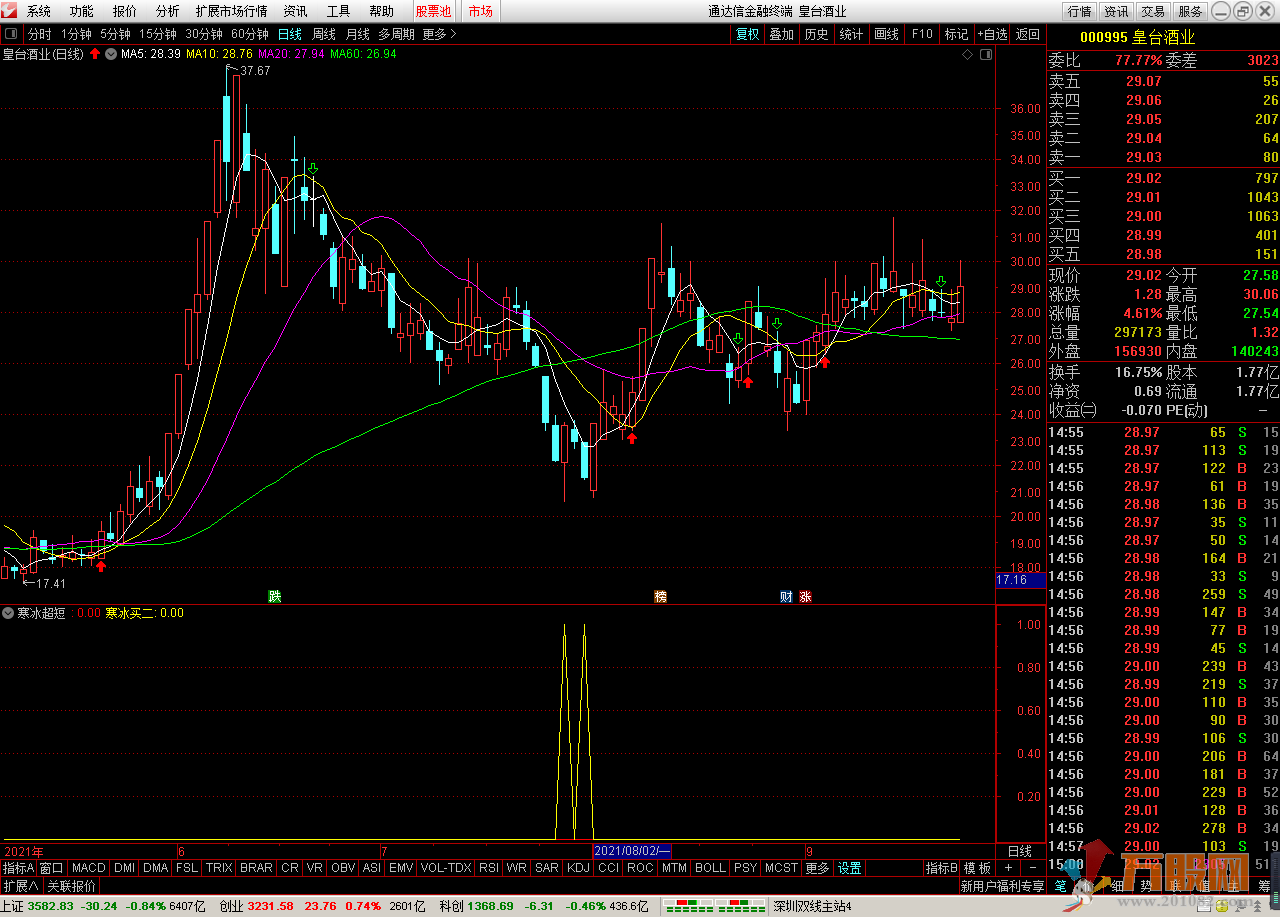Select the 指标B indicator group
1280x918 pixels.
tap(941, 868)
